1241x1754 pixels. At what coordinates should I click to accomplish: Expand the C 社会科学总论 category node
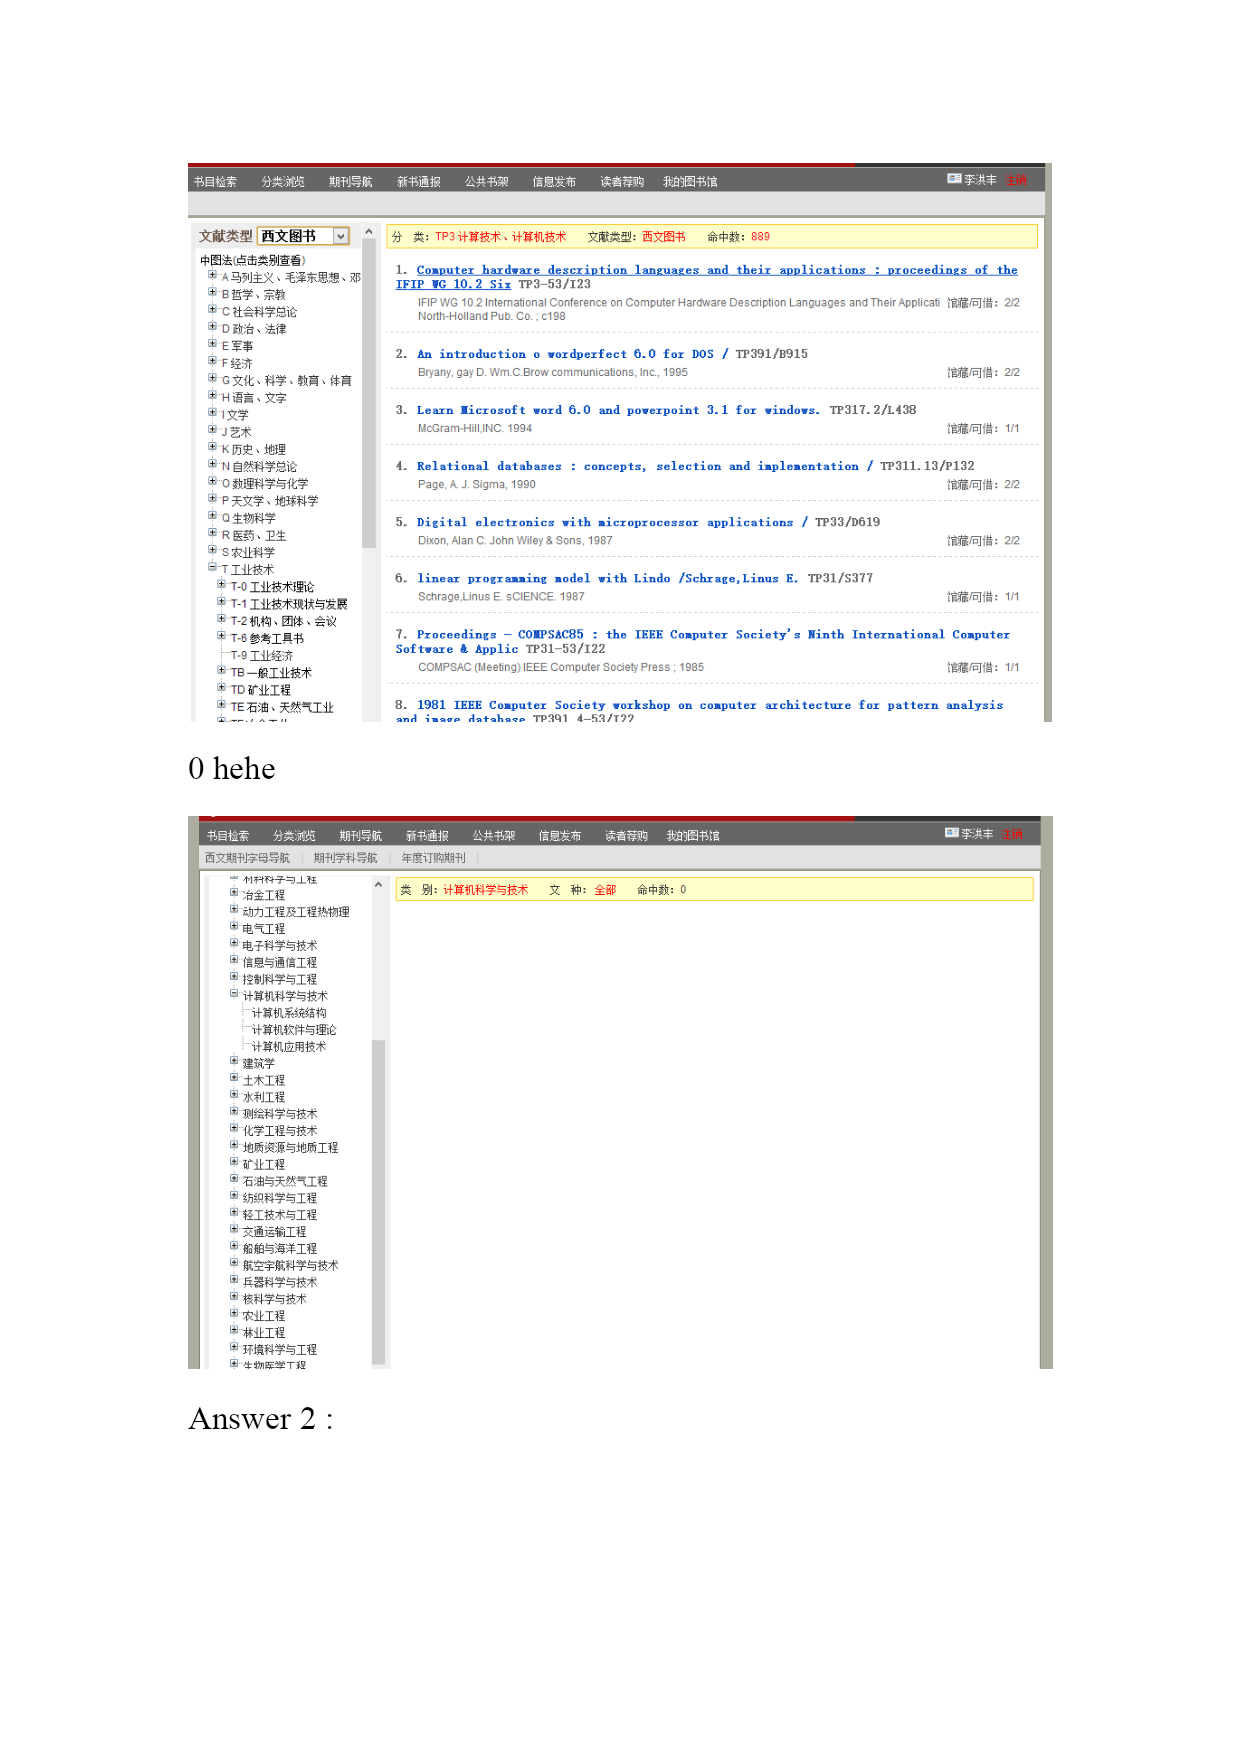coord(212,309)
